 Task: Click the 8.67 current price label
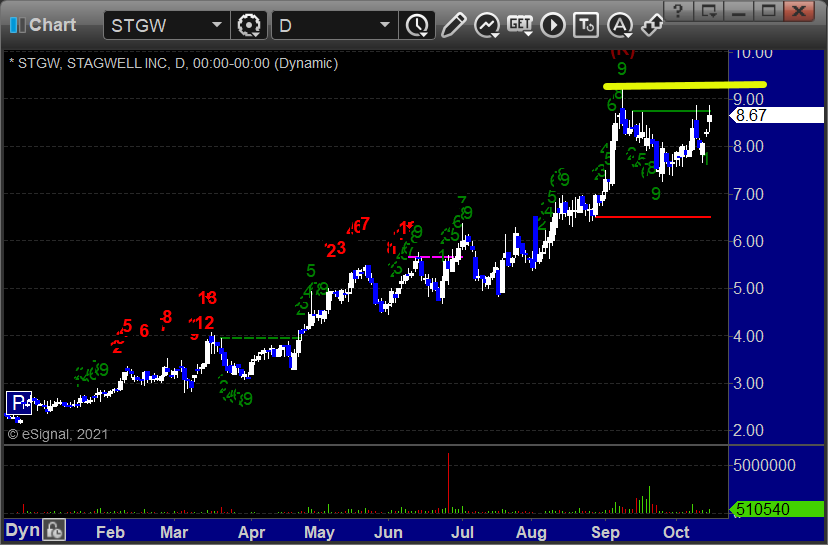[776, 115]
